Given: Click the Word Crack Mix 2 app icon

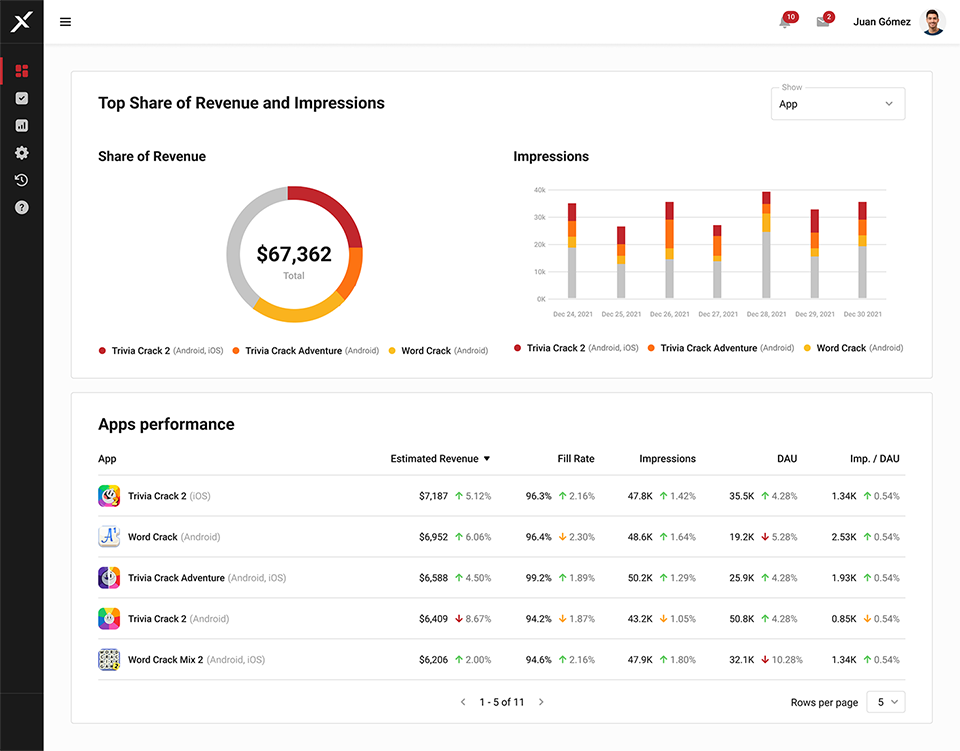Looking at the screenshot, I should click(109, 660).
